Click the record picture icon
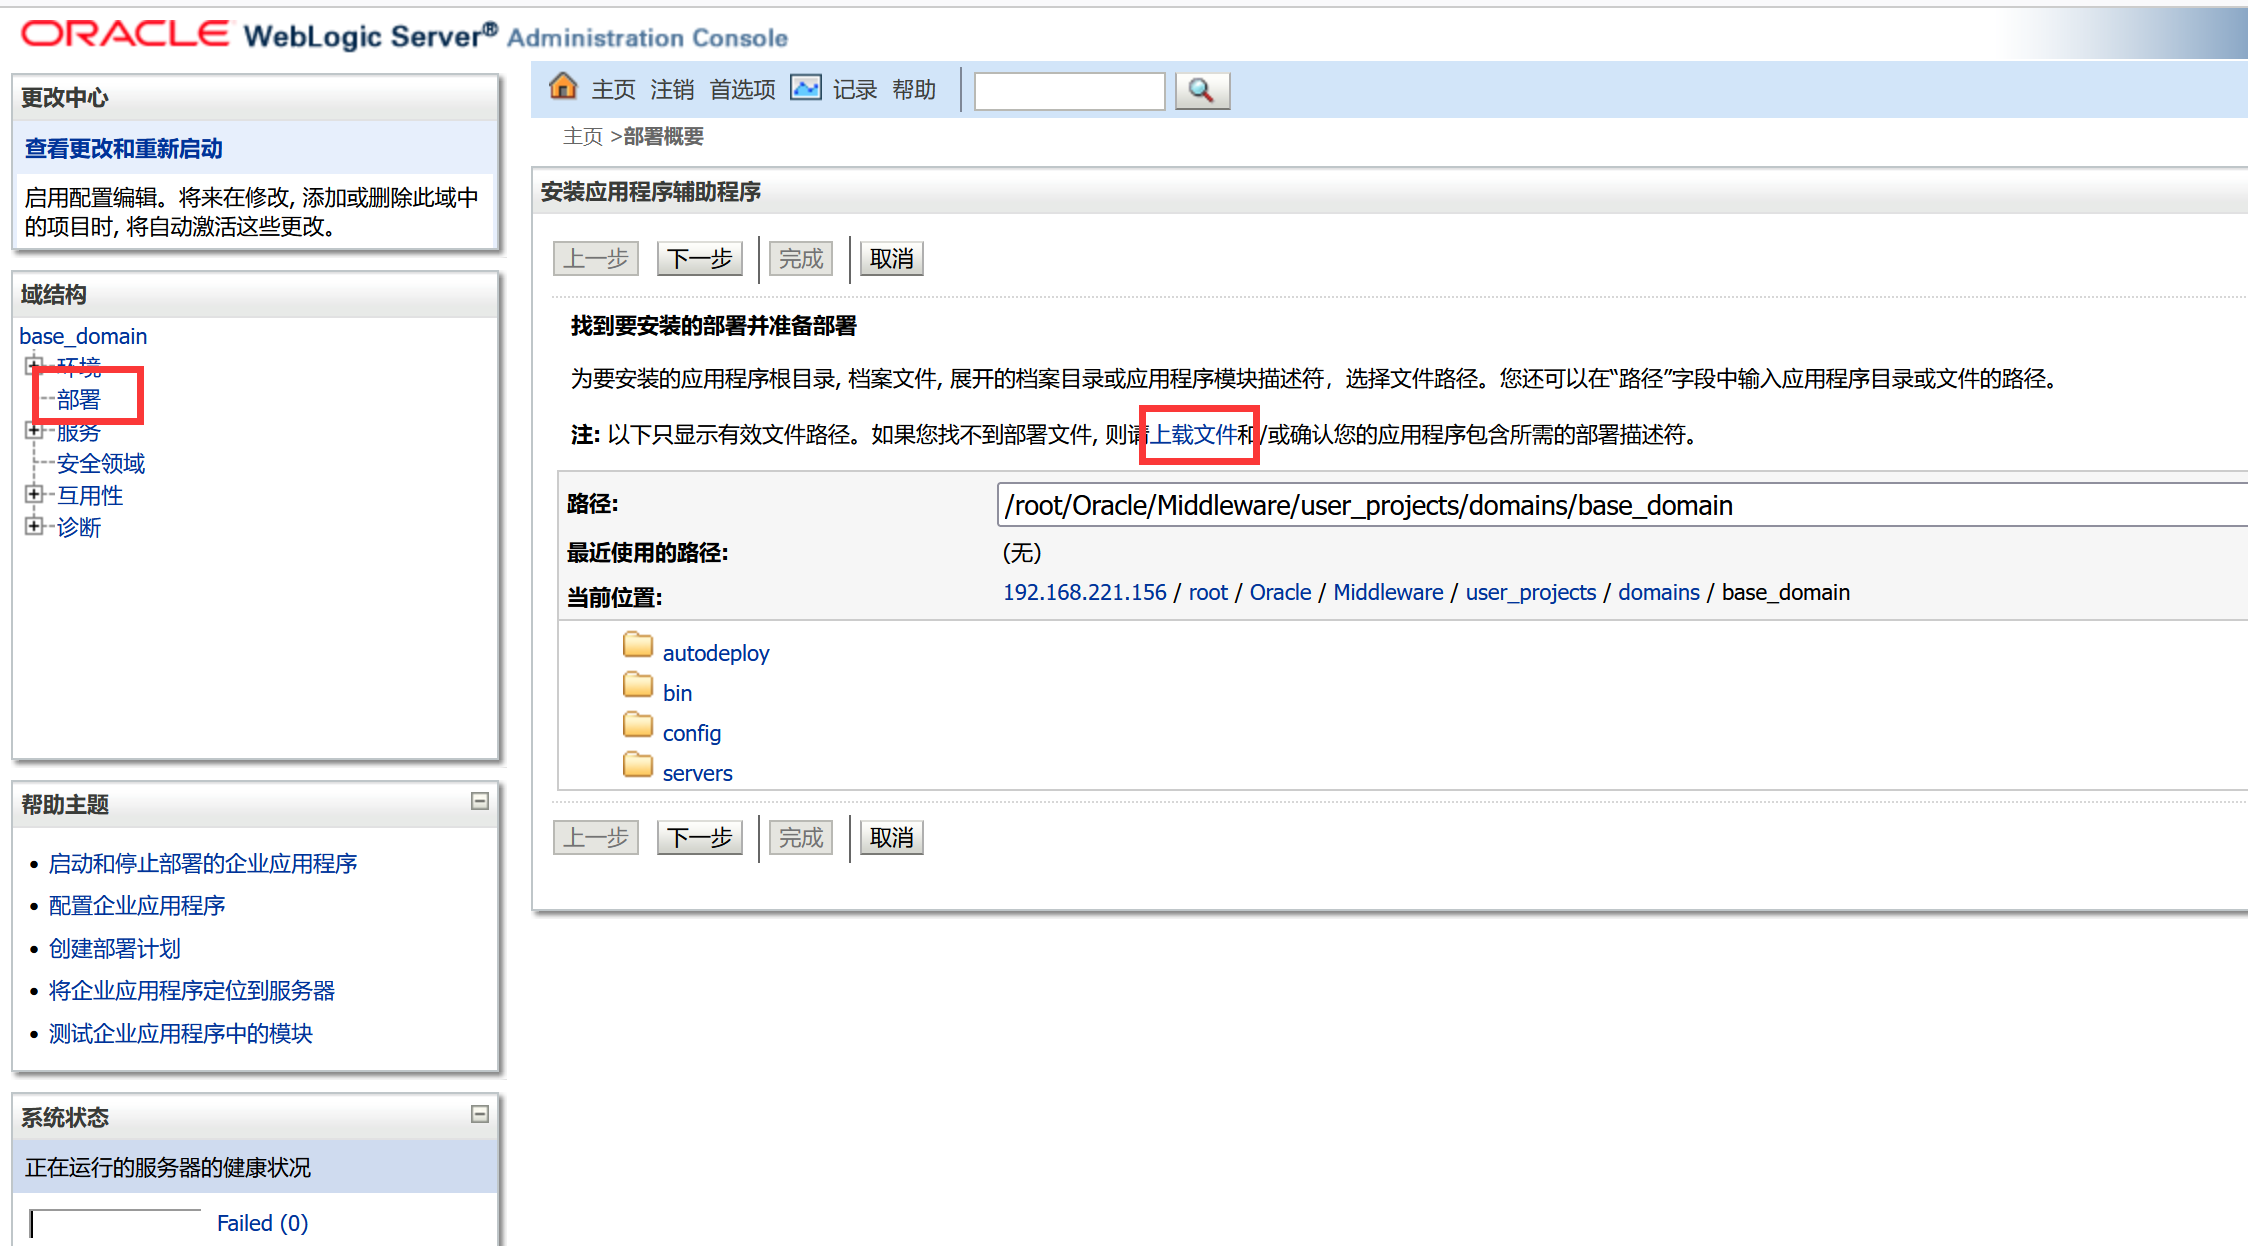This screenshot has width=2248, height=1246. click(x=805, y=88)
